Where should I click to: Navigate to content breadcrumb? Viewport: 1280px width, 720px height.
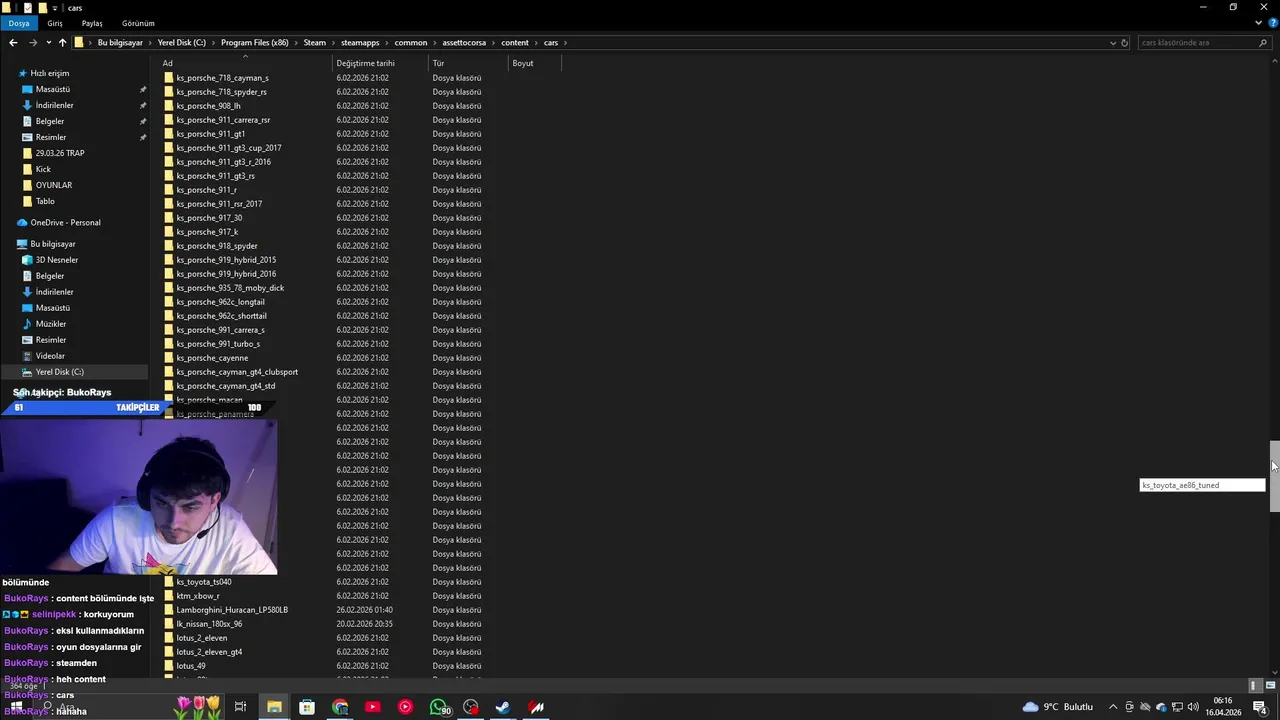click(x=515, y=43)
